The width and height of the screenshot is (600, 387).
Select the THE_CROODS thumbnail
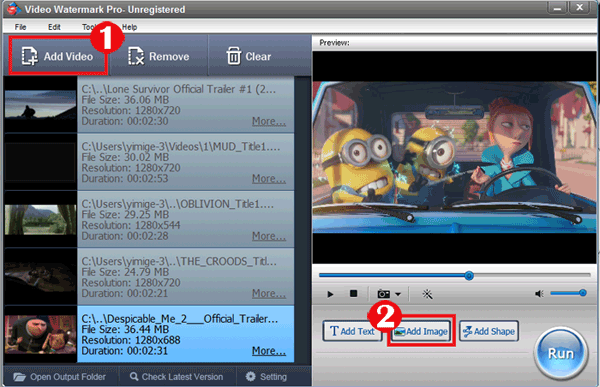(40, 277)
